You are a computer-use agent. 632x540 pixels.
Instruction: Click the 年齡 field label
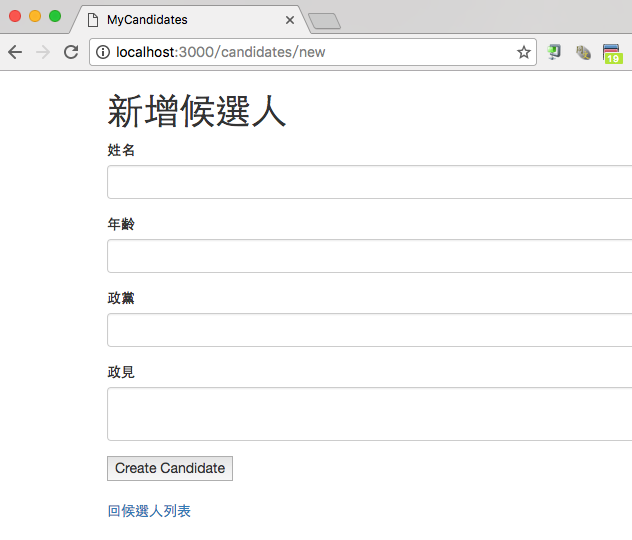point(121,224)
